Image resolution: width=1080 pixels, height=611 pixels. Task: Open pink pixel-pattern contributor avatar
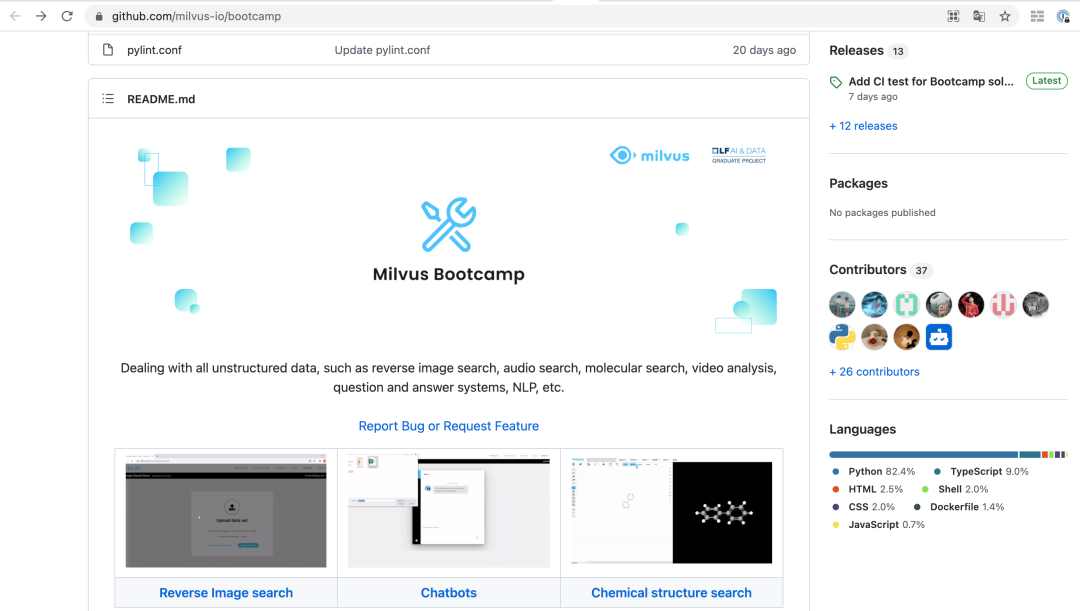pos(1004,304)
